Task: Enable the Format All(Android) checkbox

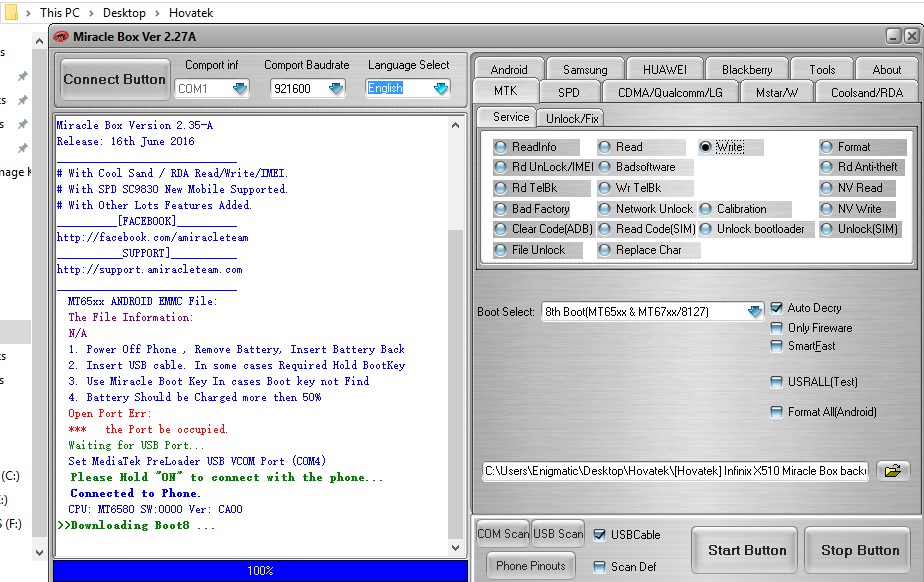Action: (777, 412)
